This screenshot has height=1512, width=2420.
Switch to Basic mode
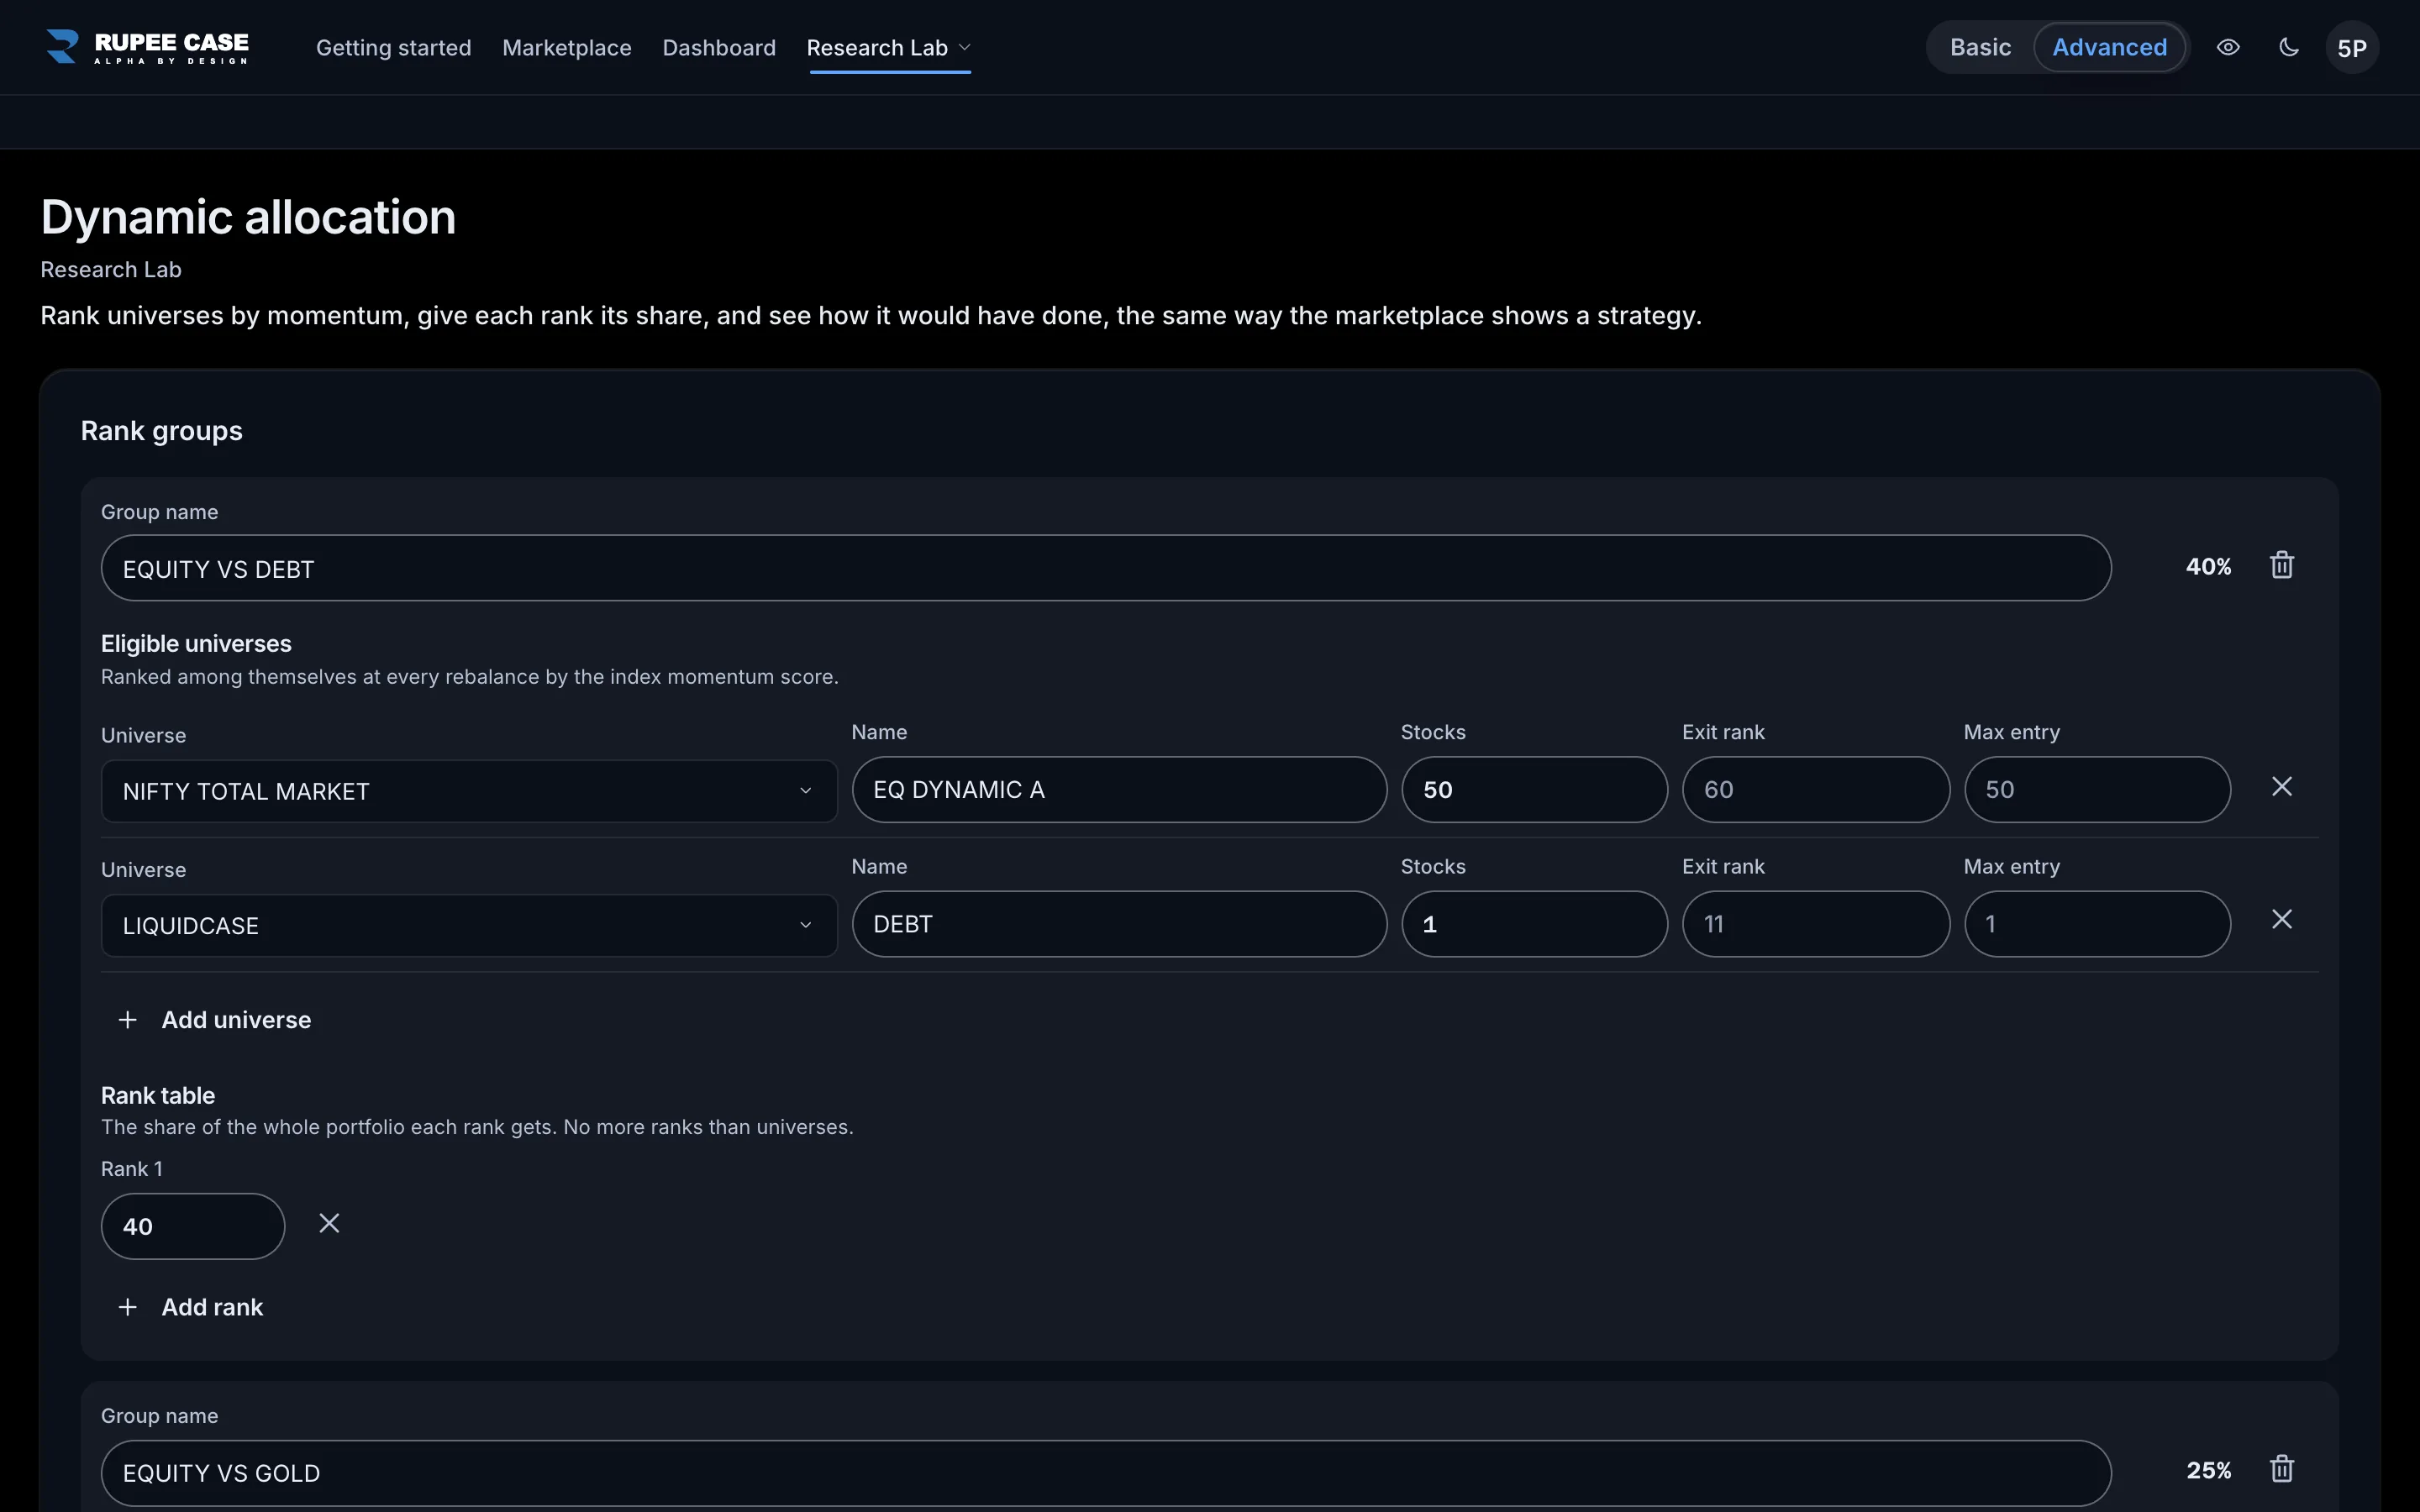(x=1979, y=47)
